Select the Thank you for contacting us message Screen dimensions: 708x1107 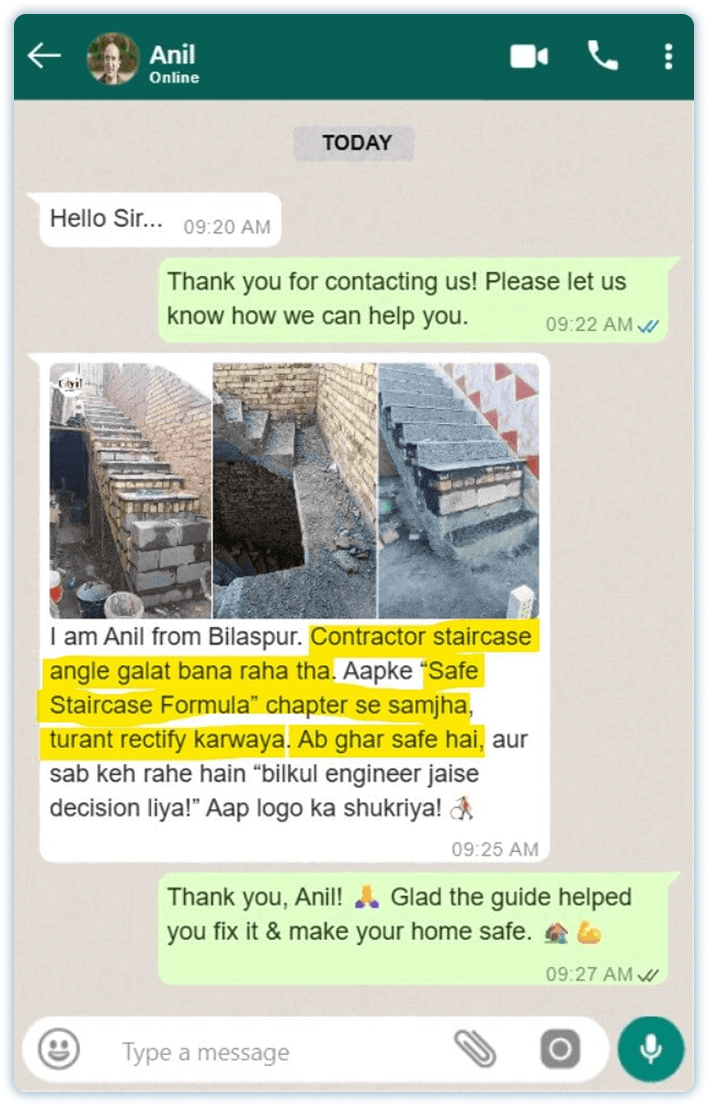tap(413, 299)
